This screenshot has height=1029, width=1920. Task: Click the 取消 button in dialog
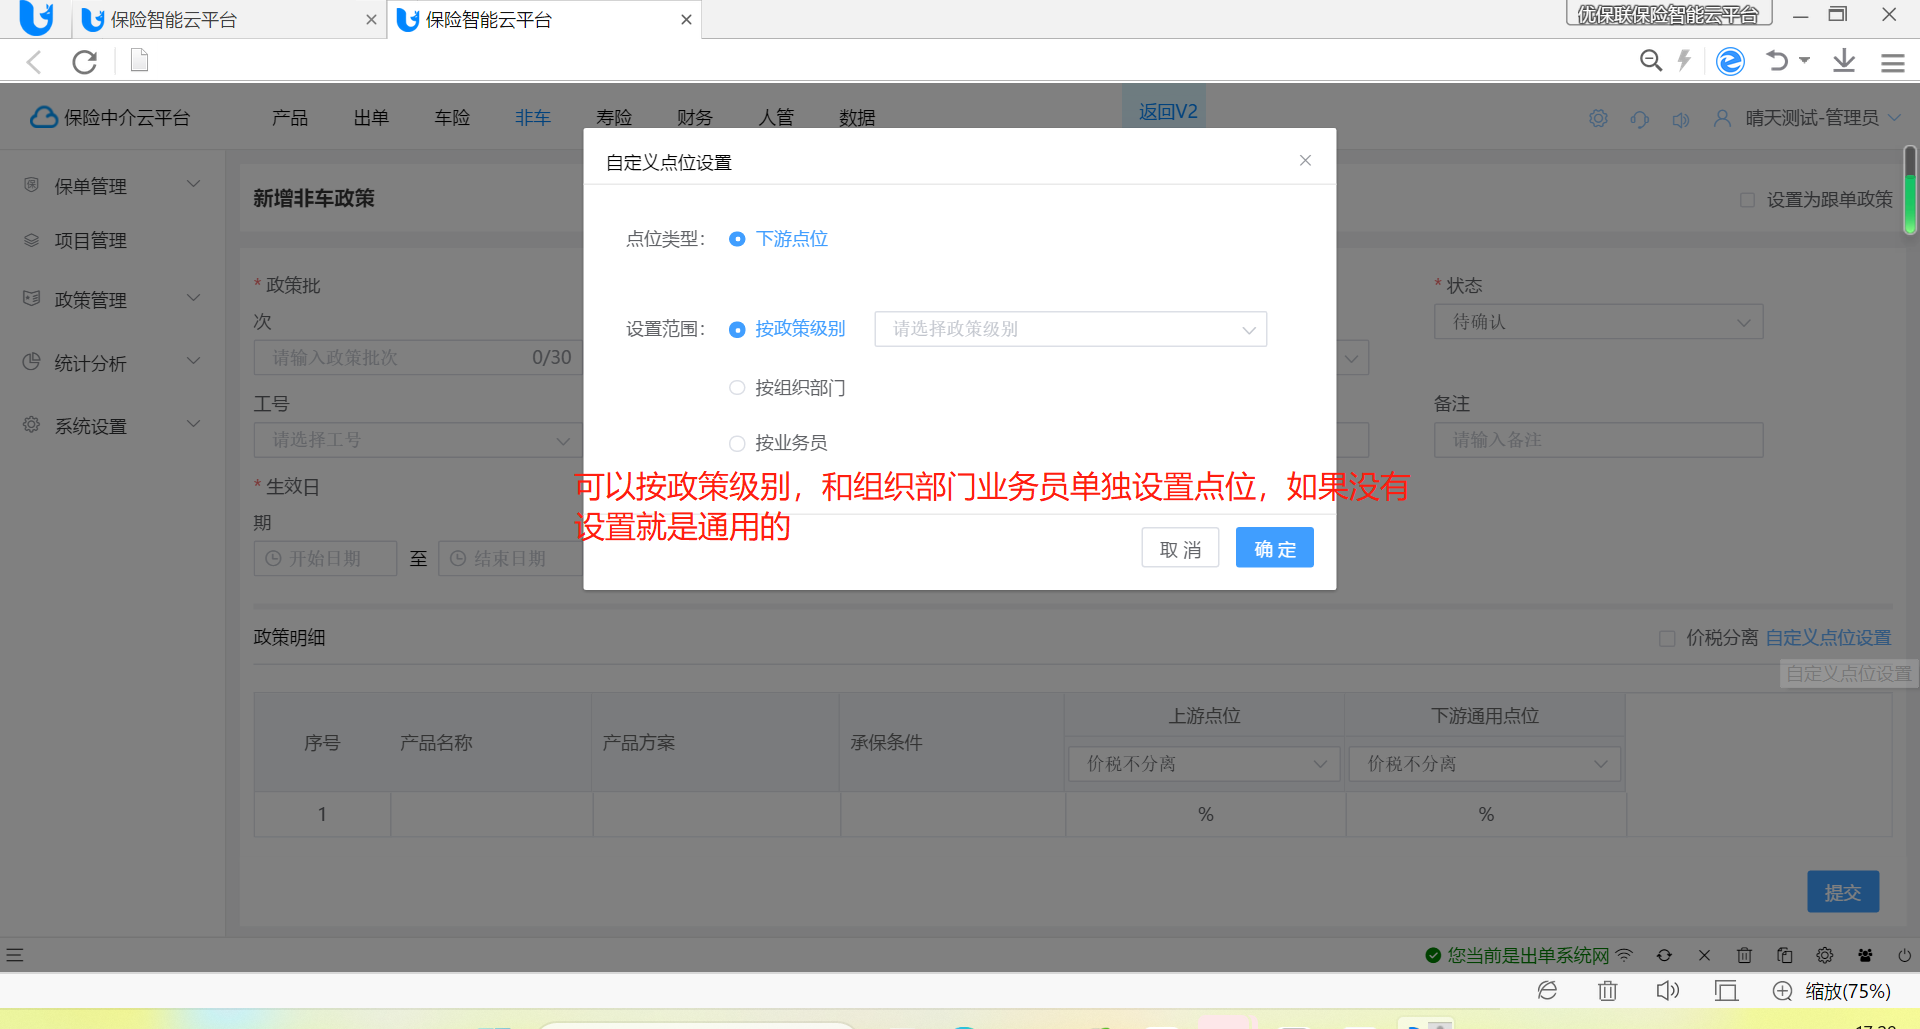(1180, 548)
